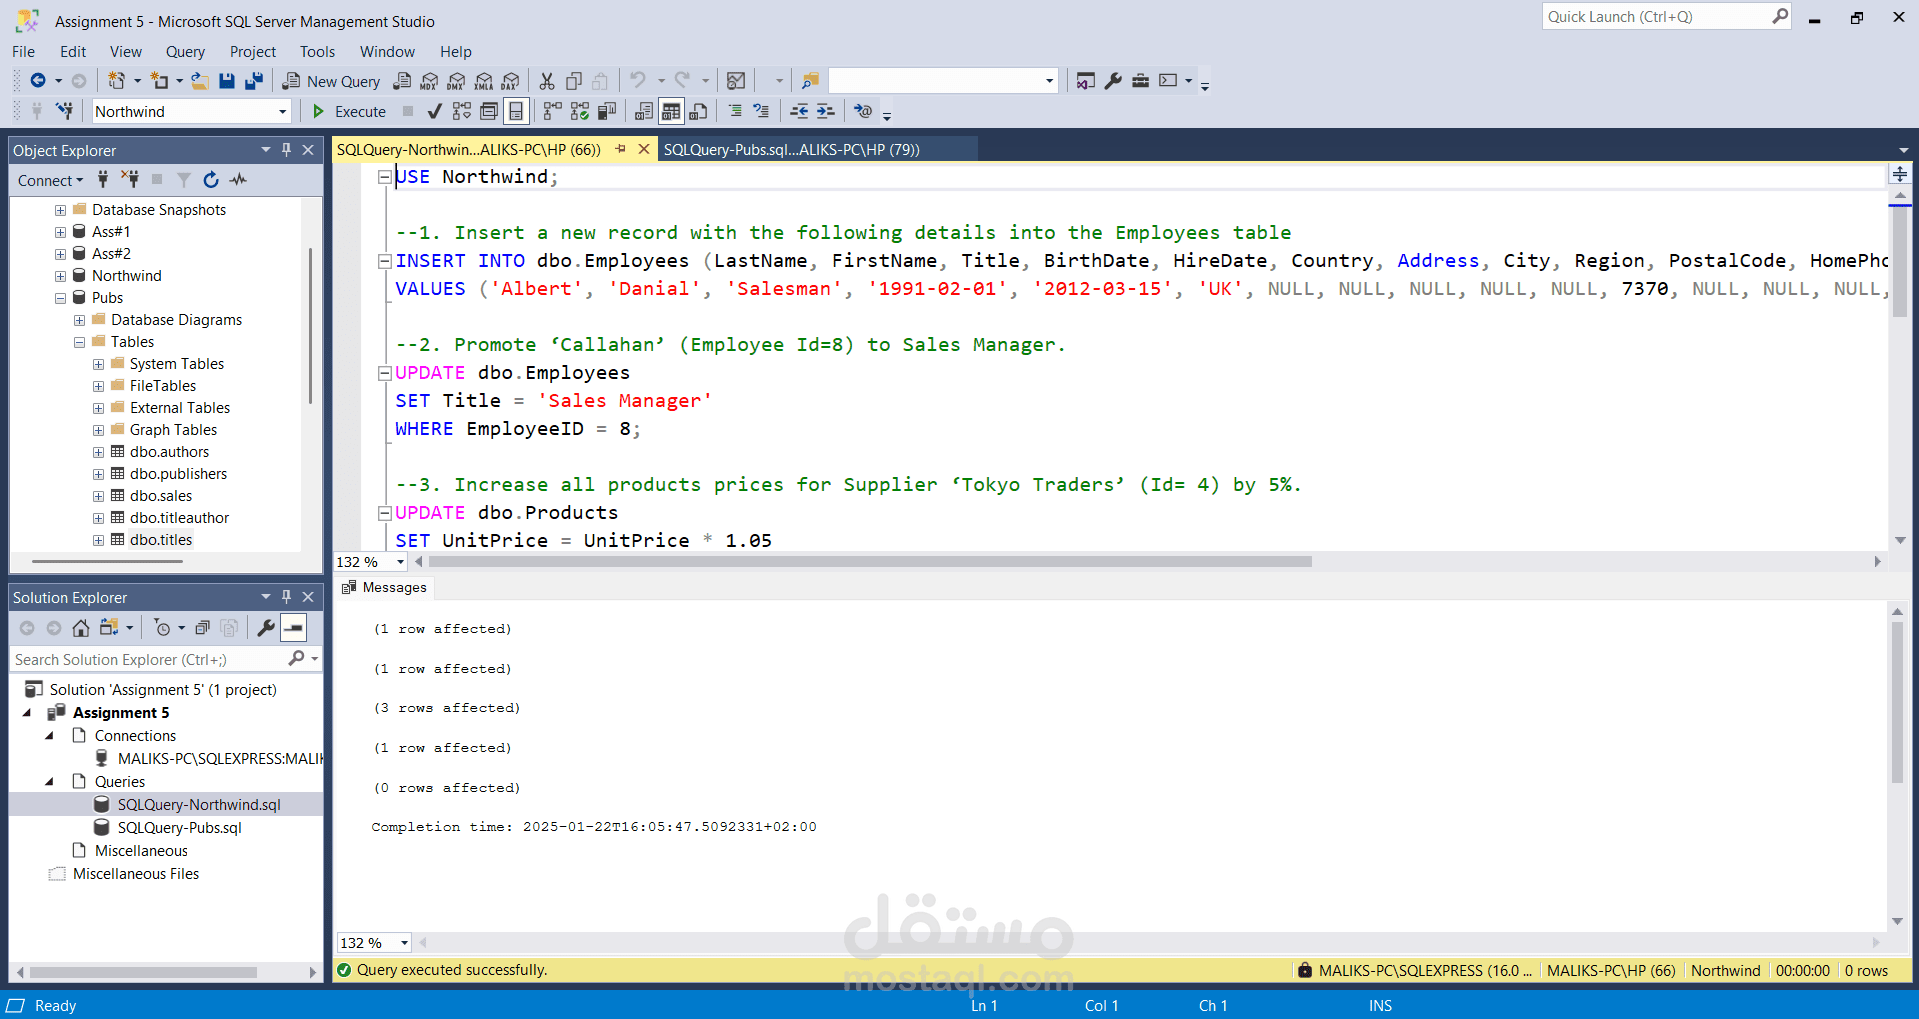Click the Undo arrow icon
The image size is (1919, 1019).
(x=637, y=80)
